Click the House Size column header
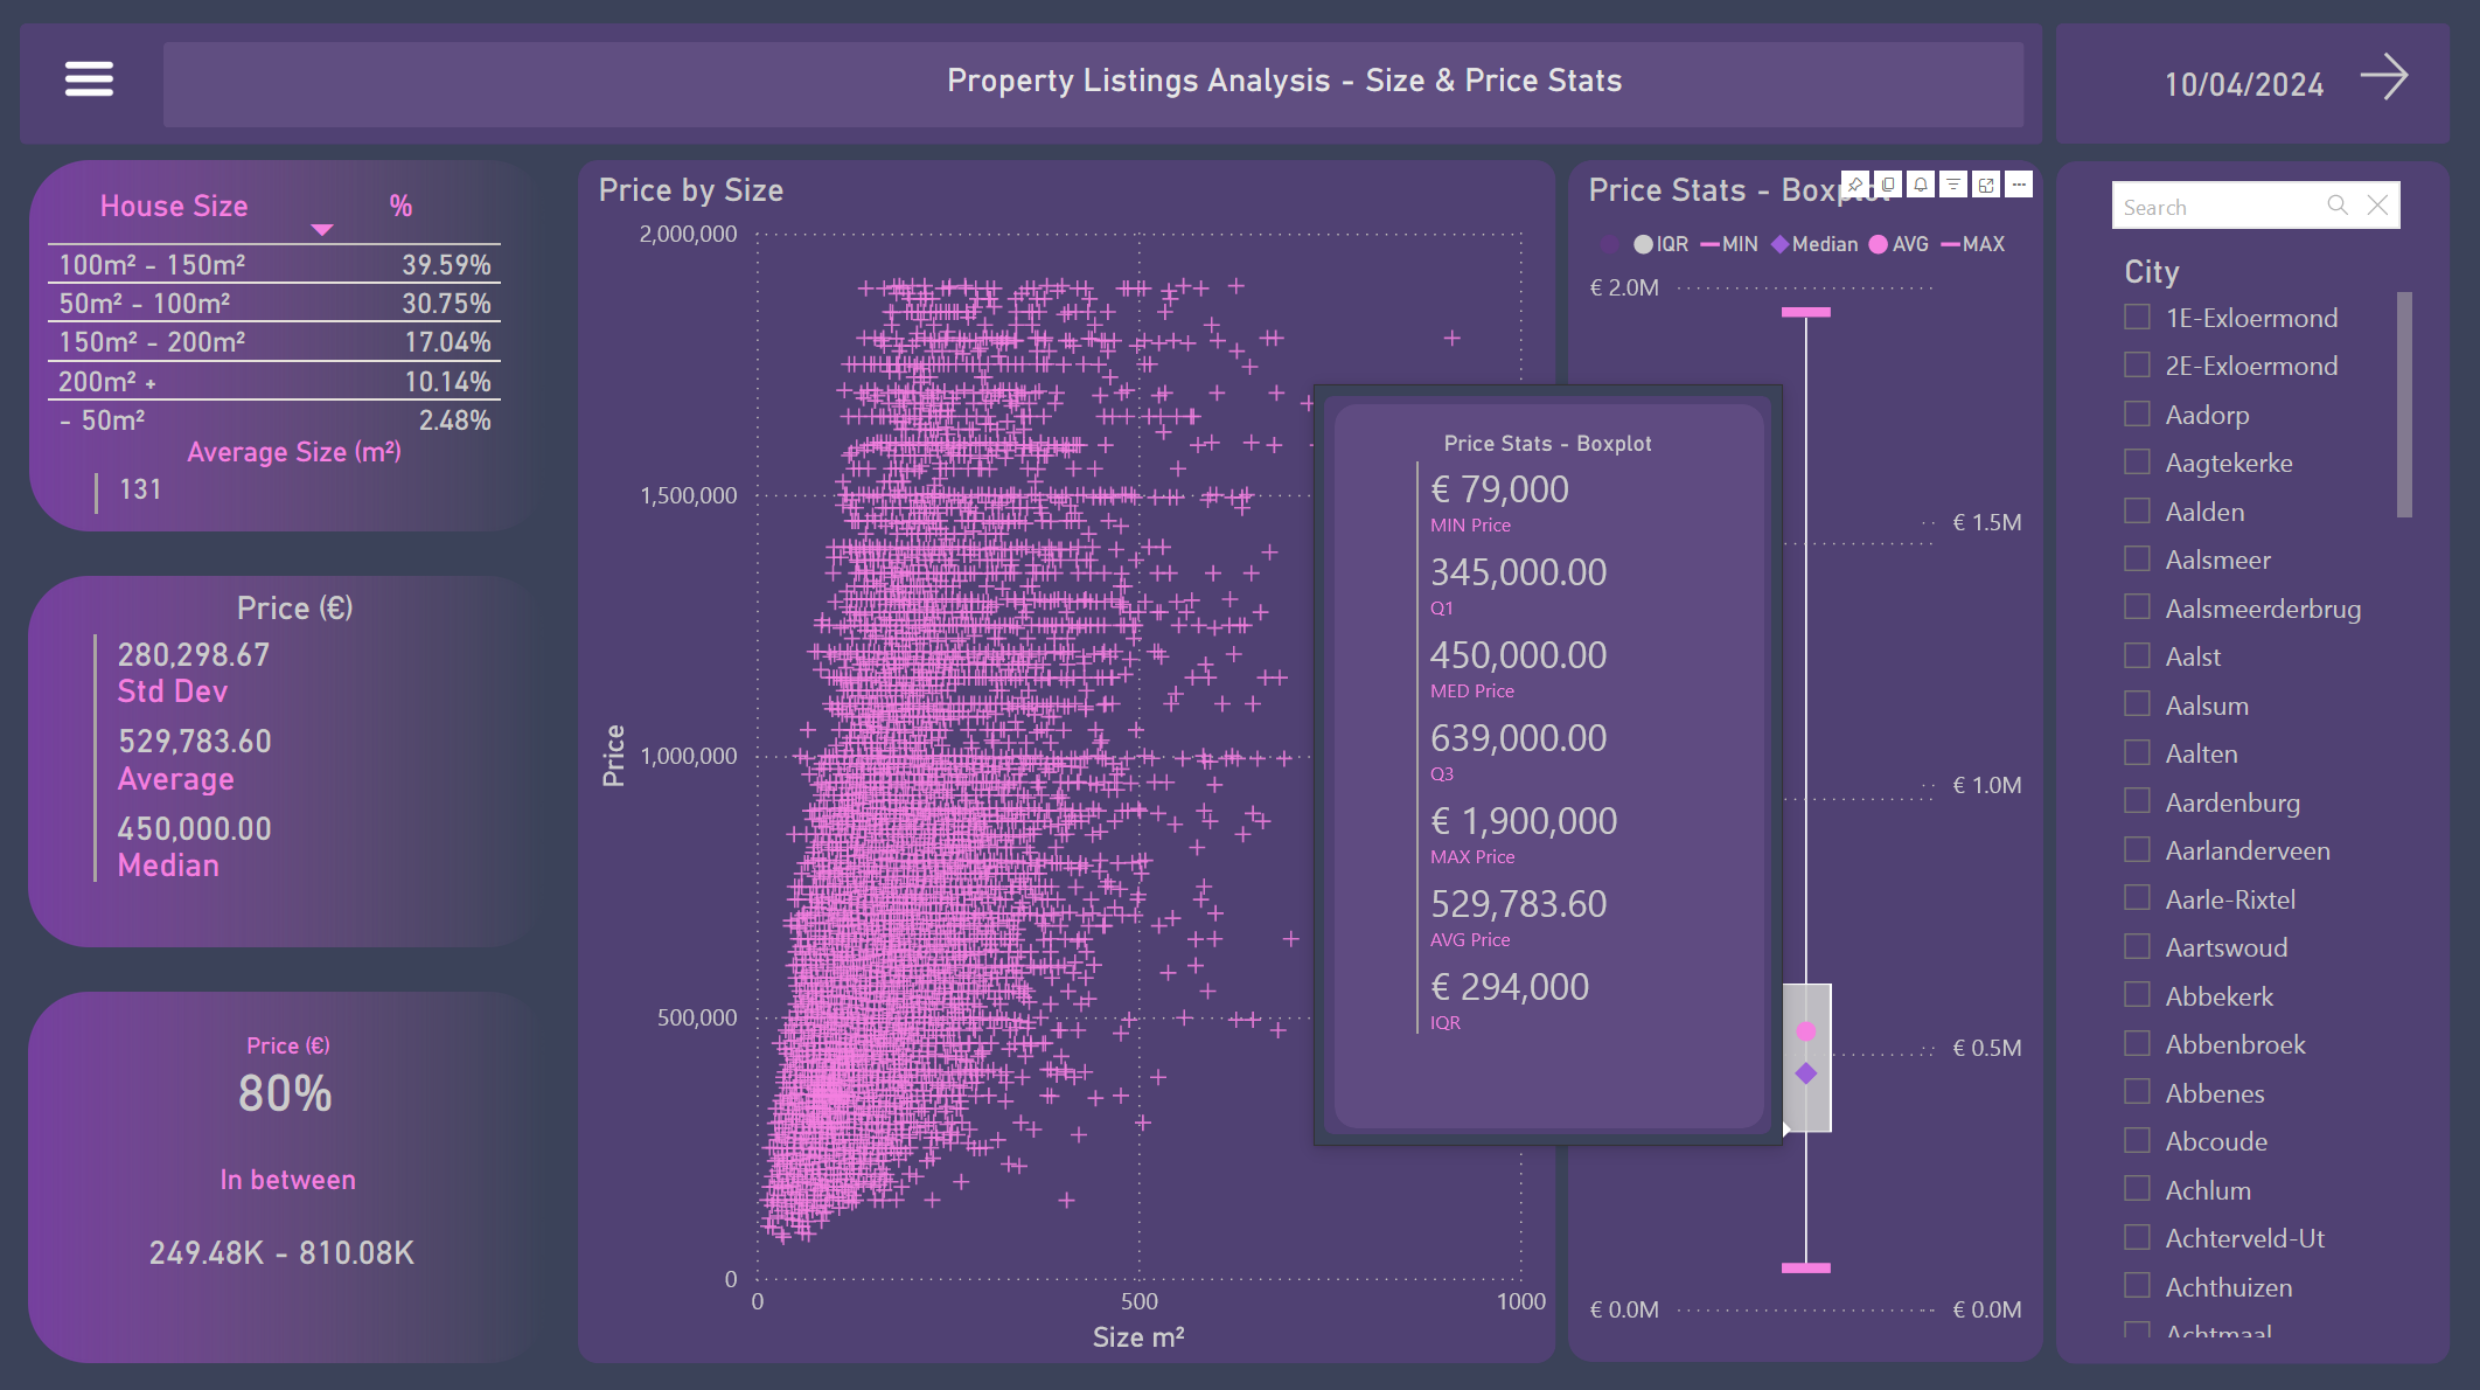The image size is (2480, 1390). coord(174,206)
